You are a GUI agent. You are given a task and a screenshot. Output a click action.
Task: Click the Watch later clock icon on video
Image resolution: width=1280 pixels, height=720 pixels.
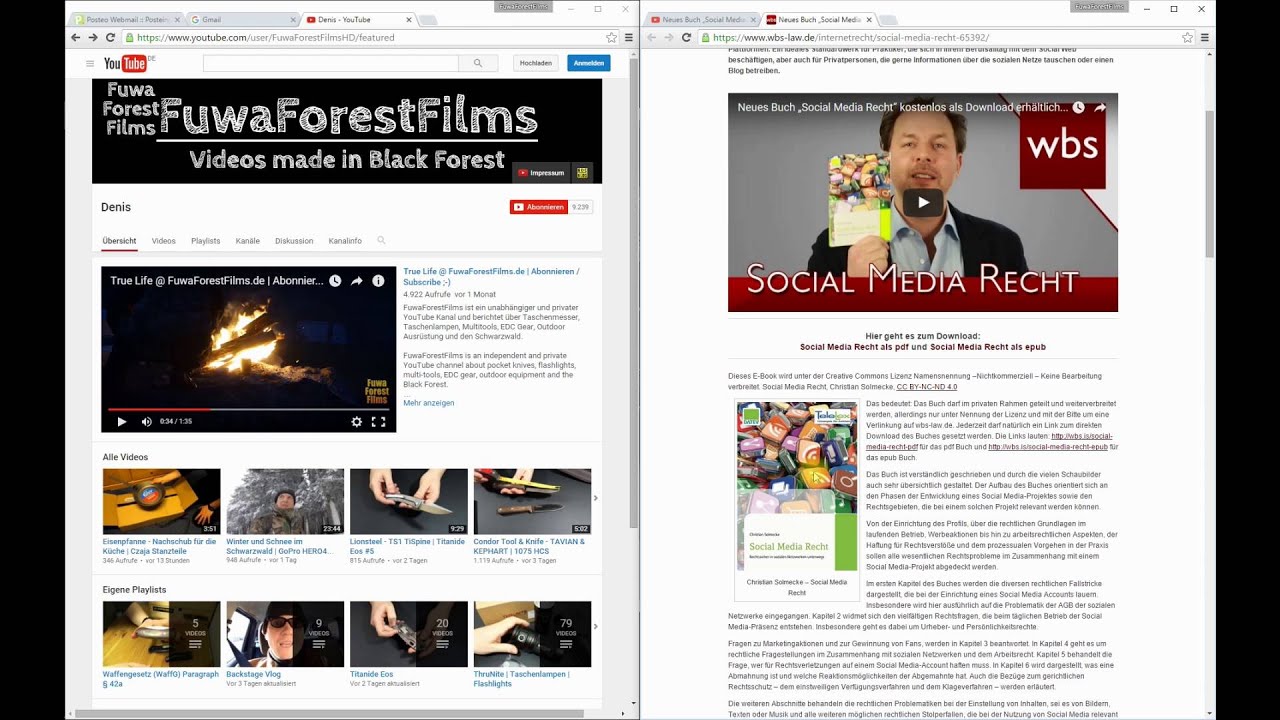[335, 281]
